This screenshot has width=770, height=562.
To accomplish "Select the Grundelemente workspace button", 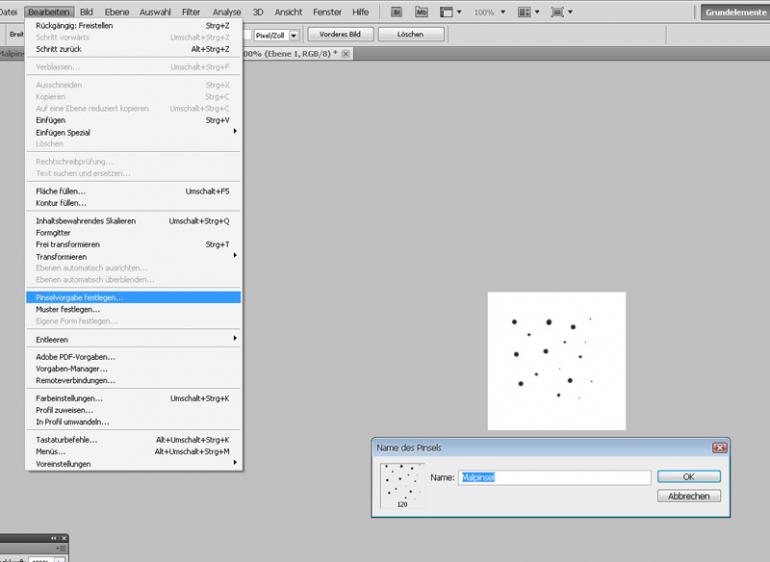I will pos(735,12).
